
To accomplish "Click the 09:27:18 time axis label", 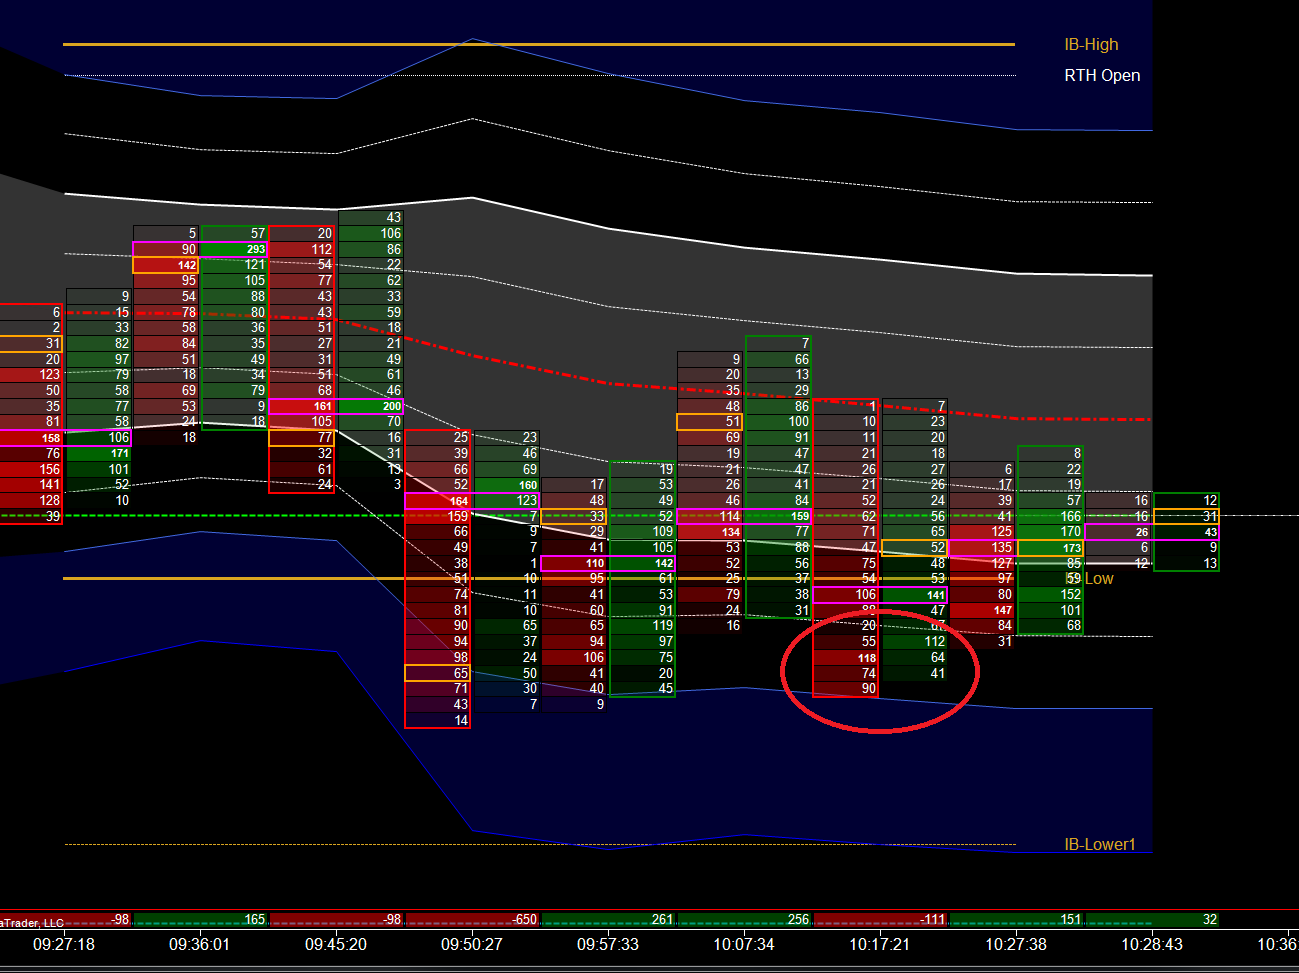I will point(64,944).
